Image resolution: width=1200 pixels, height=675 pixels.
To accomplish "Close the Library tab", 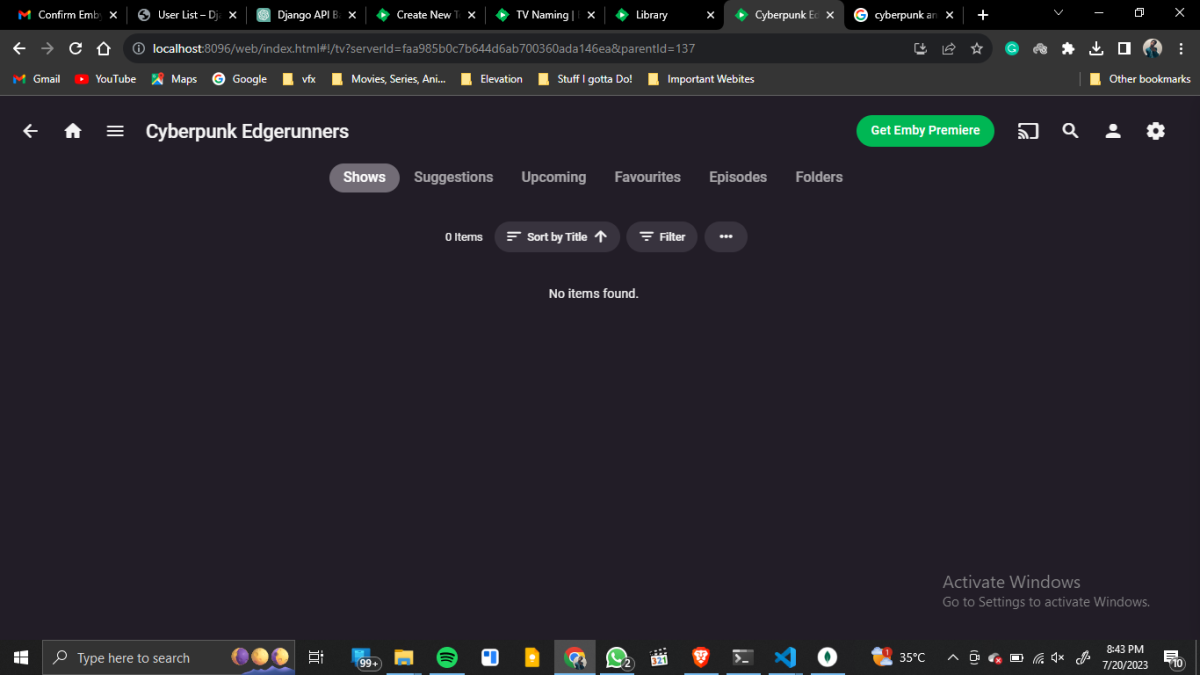I will tap(711, 15).
